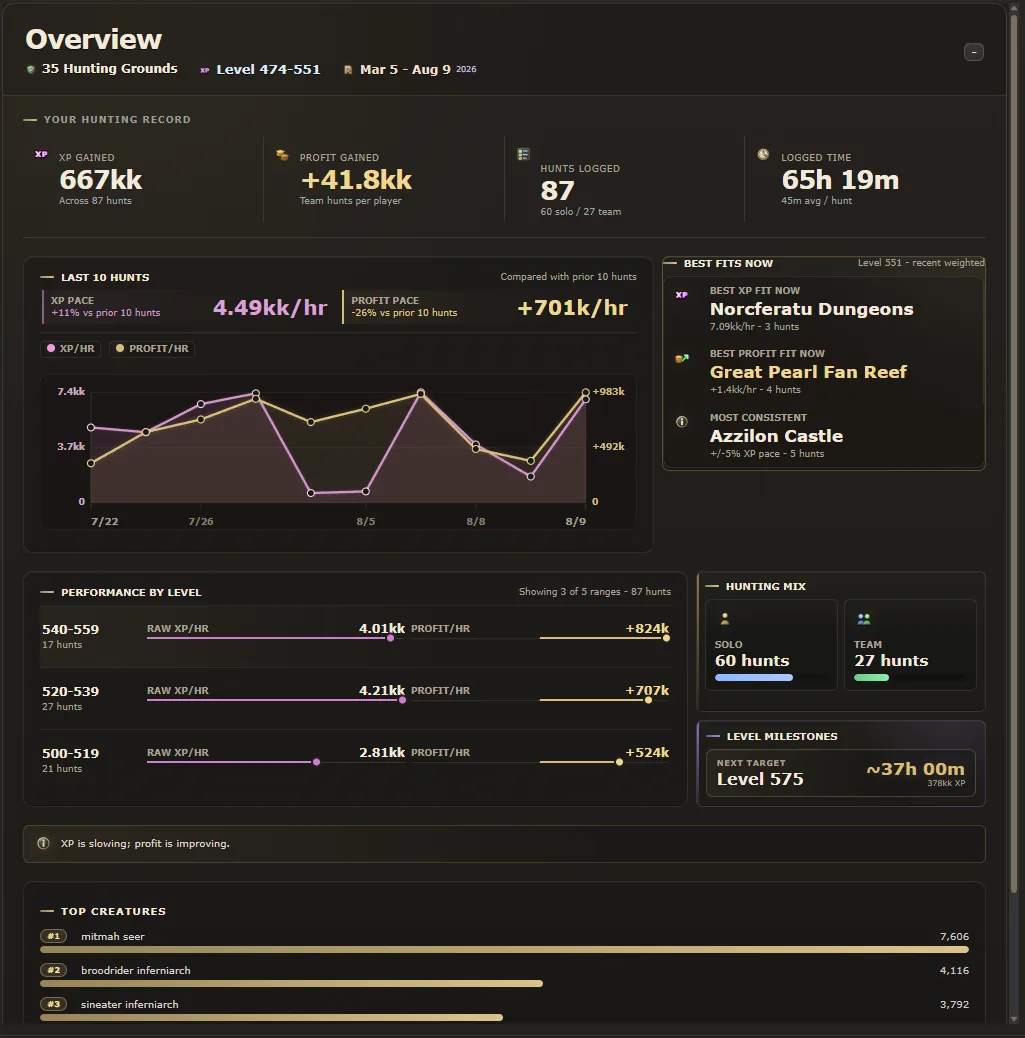Click the list icon above Hunts Logged
This screenshot has height=1038, width=1025.
(x=523, y=154)
